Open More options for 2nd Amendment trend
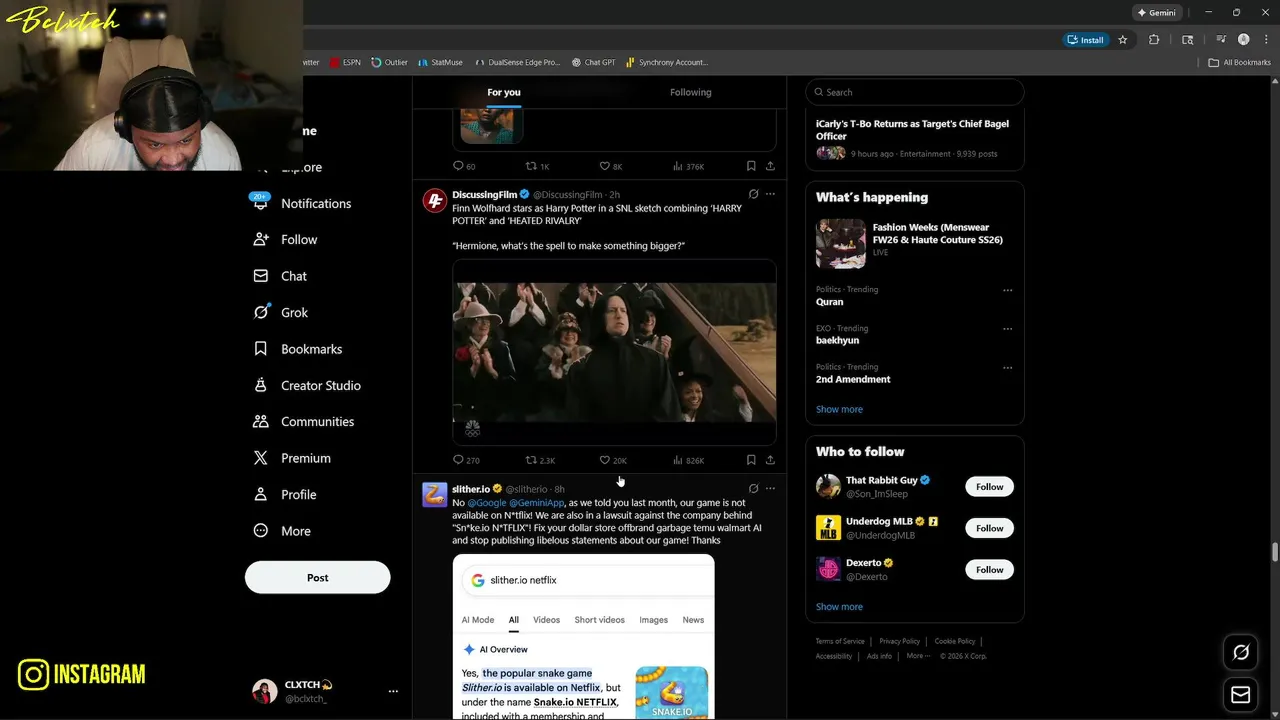The width and height of the screenshot is (1280, 720). pyautogui.click(x=1007, y=368)
